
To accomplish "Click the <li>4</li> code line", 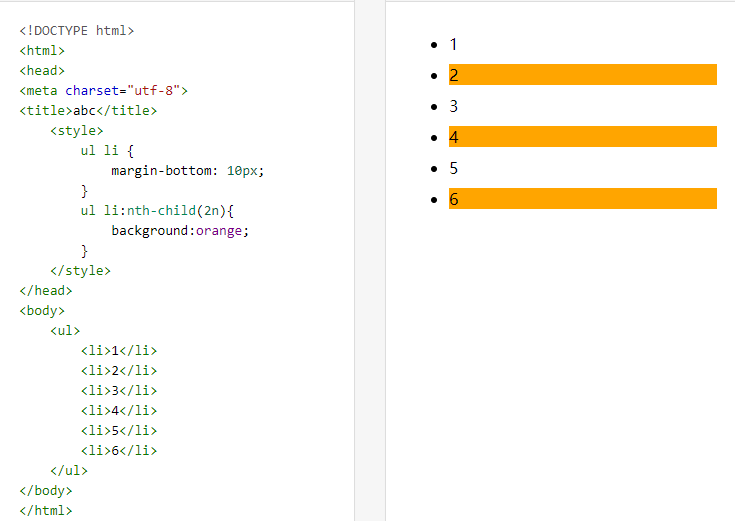I will [119, 411].
